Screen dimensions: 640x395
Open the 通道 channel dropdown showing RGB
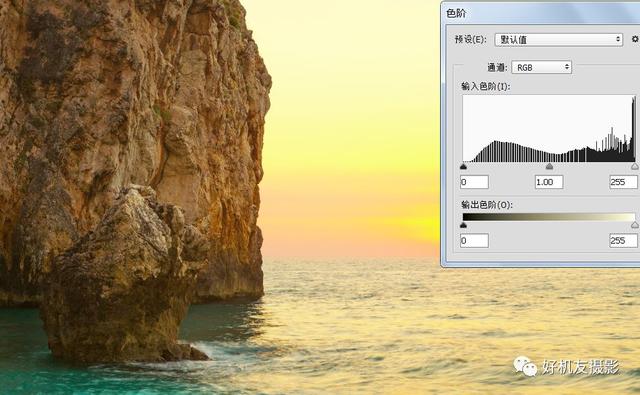tap(542, 67)
